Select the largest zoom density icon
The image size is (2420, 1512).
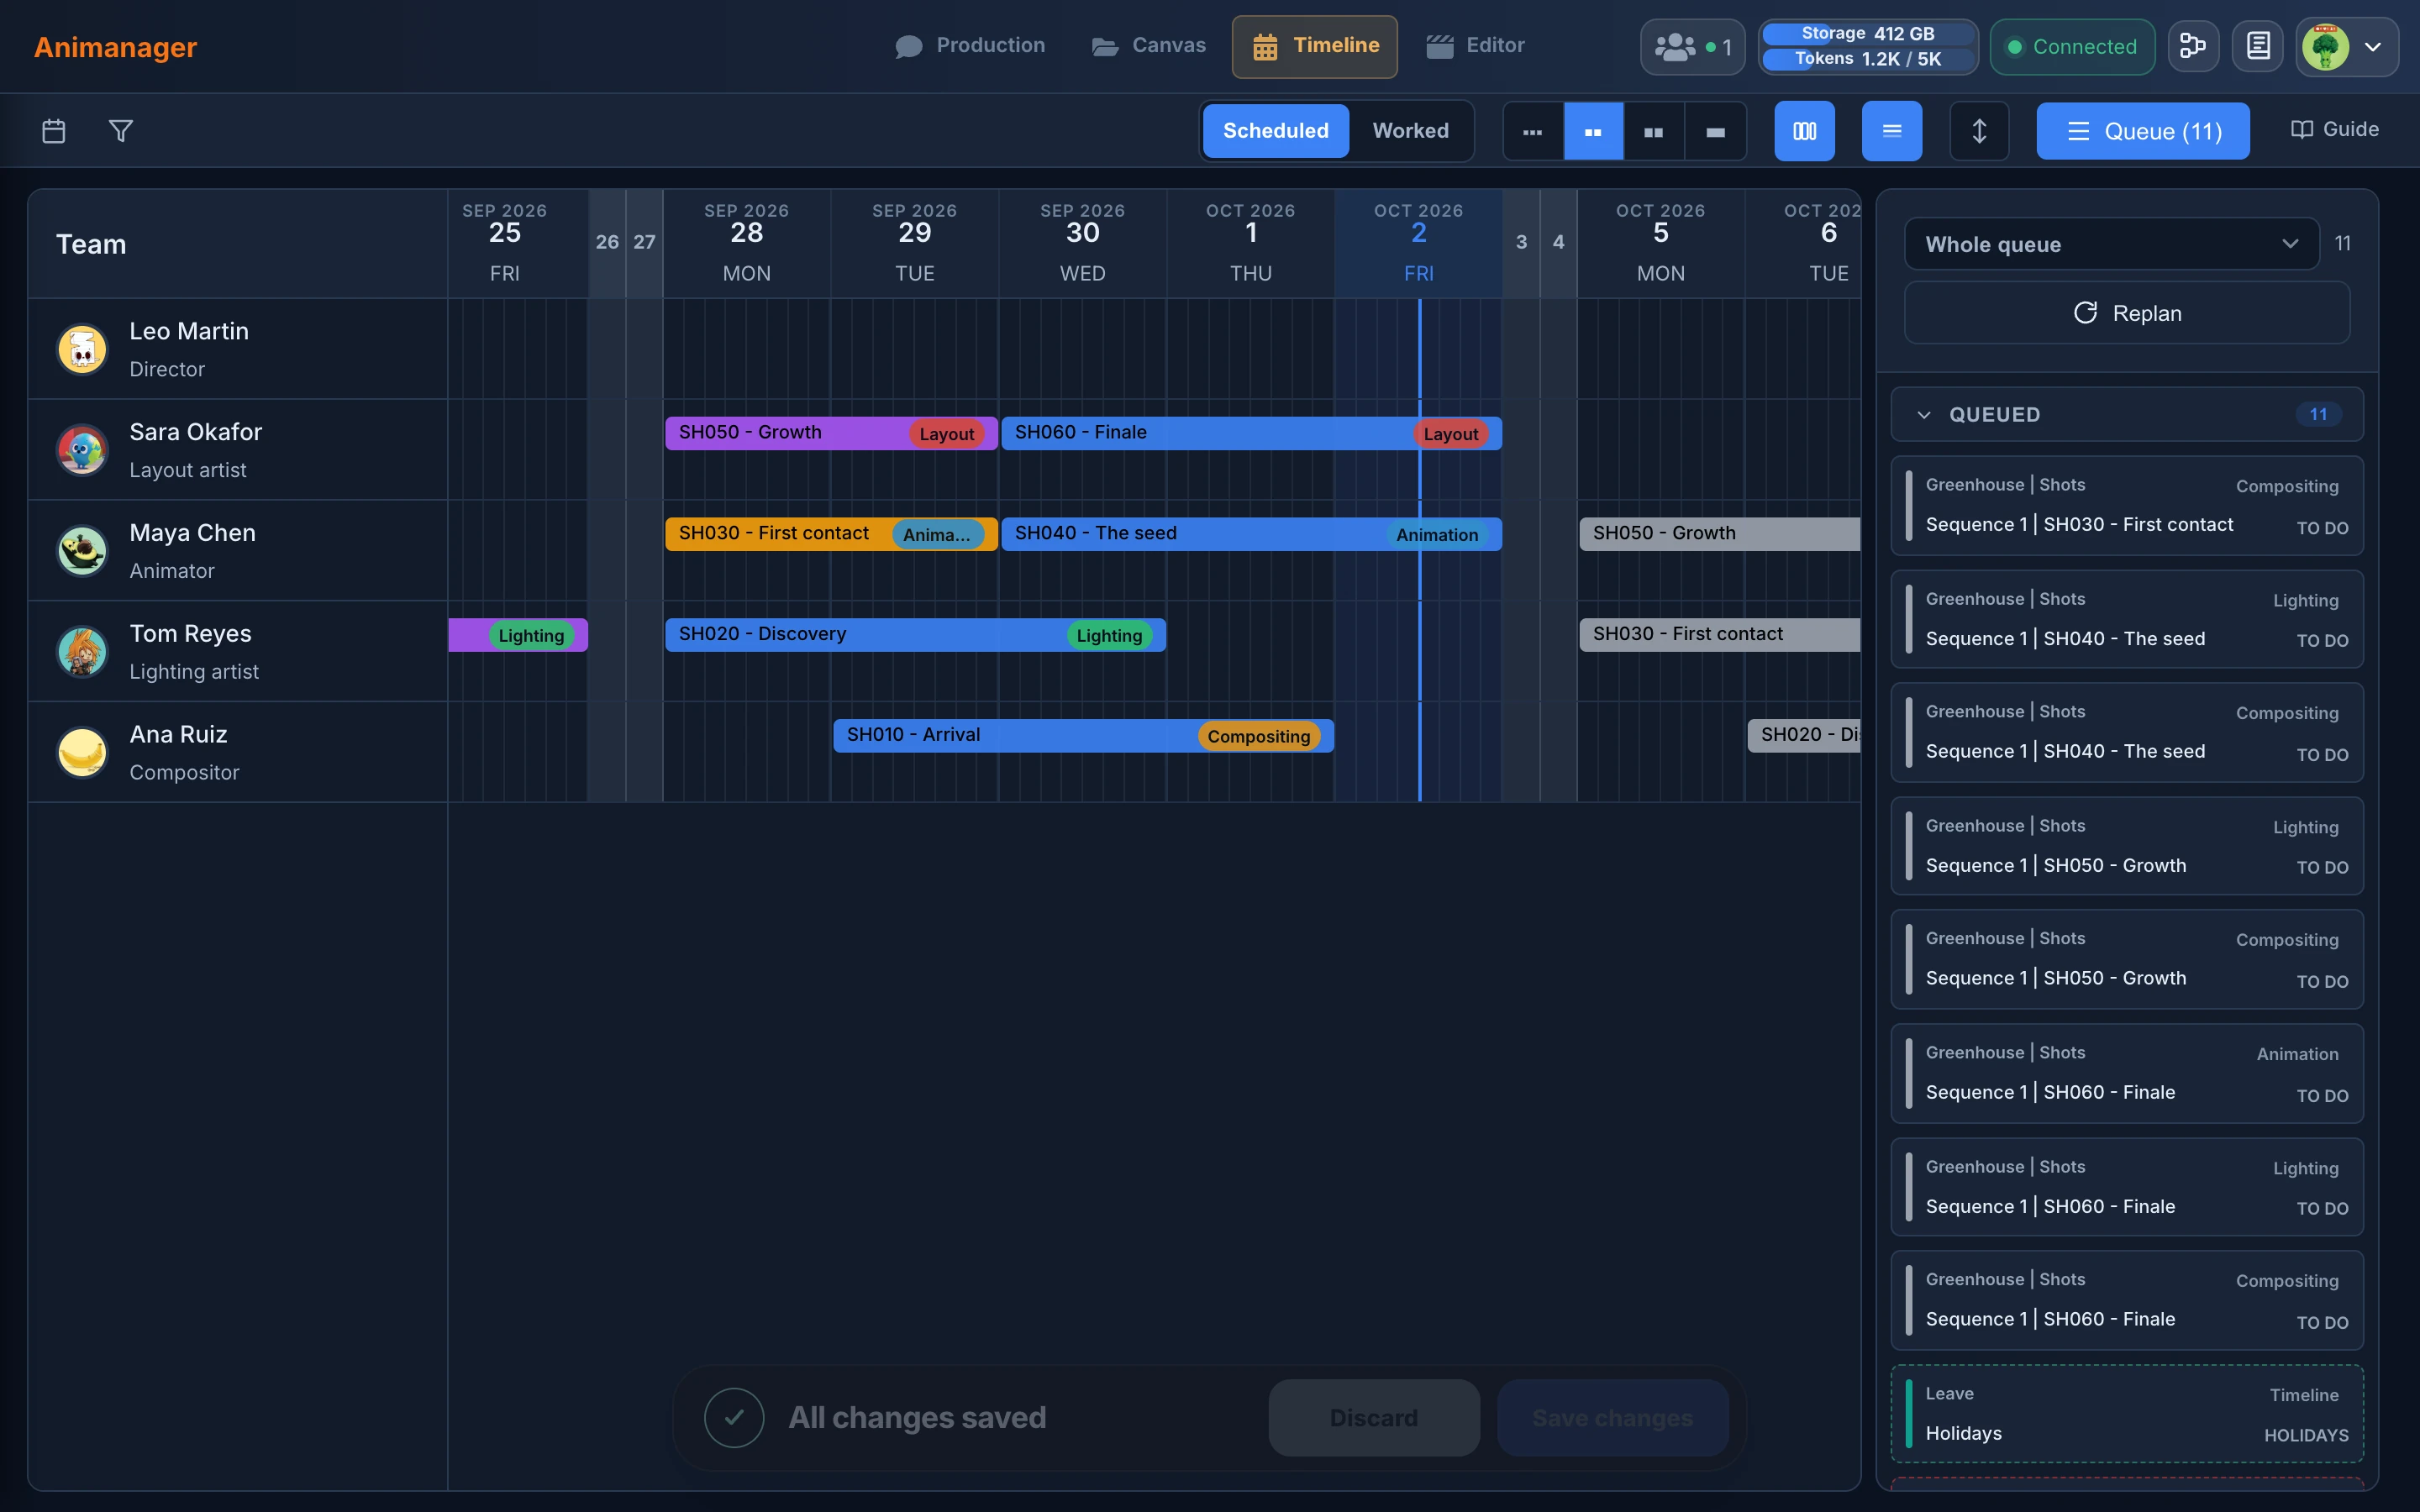click(1715, 131)
